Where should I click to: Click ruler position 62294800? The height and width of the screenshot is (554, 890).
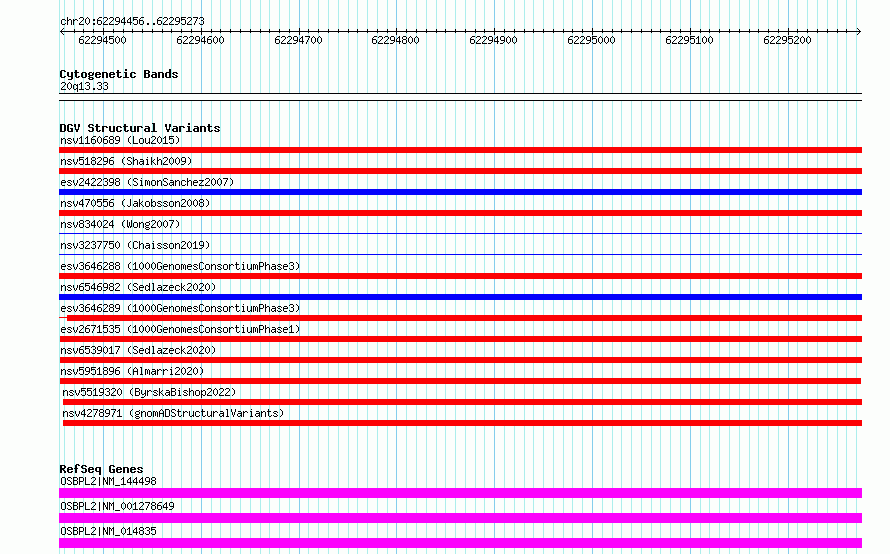point(395,40)
